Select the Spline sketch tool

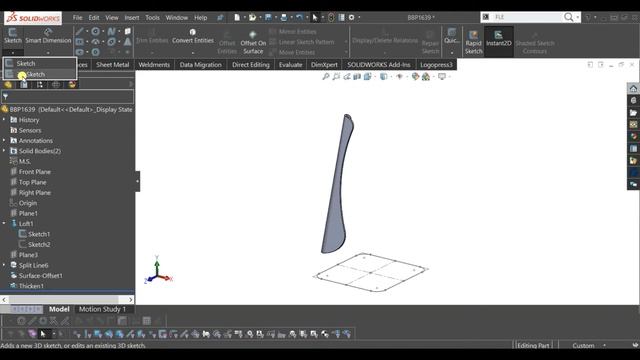click(111, 31)
